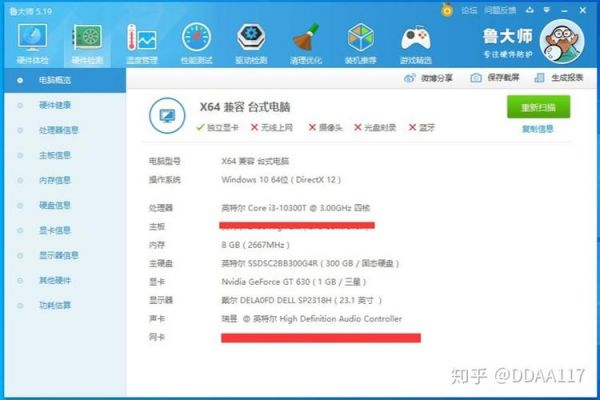Click the Nvidia GeForce GT 630 value
This screenshot has width=600, height=400.
tap(293, 282)
